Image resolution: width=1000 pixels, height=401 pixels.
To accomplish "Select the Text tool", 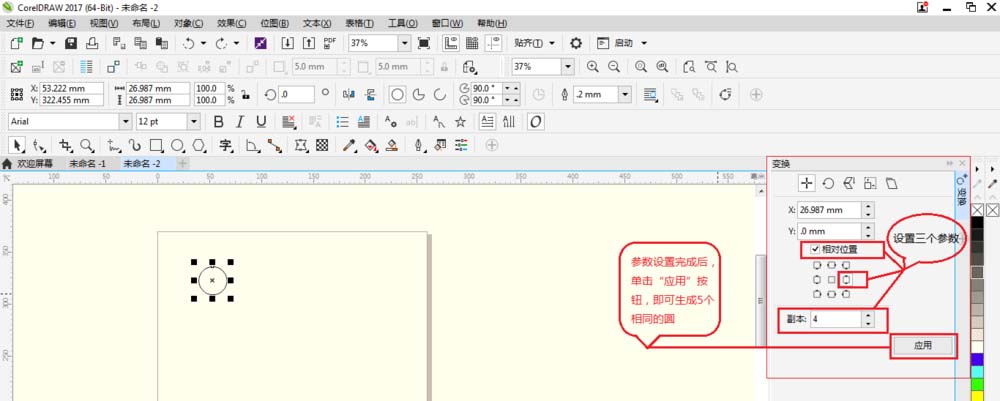I will pos(225,145).
